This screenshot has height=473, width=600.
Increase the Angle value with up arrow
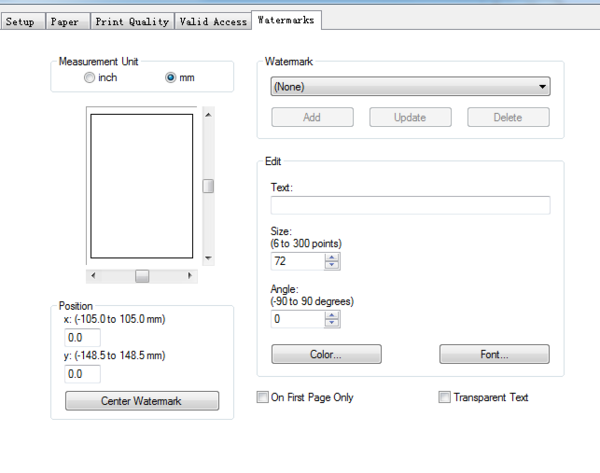332,314
